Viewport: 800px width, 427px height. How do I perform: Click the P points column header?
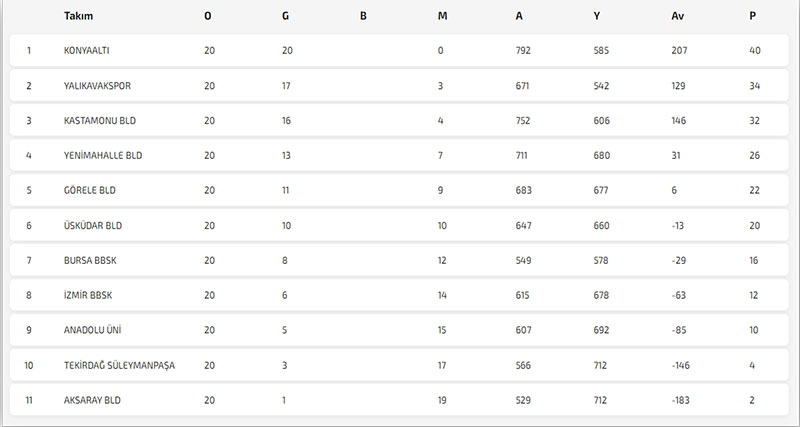(753, 16)
